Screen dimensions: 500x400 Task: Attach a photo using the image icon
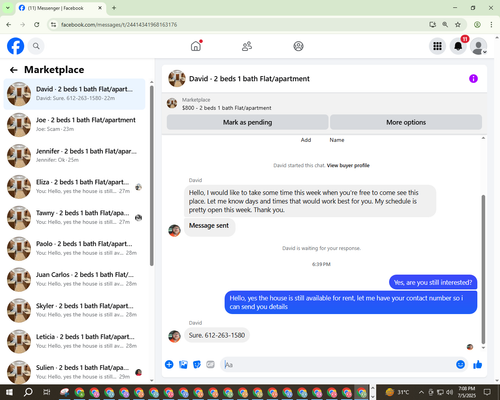tap(183, 364)
